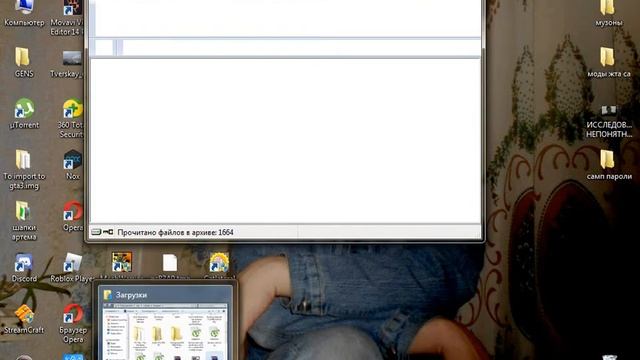Viewport: 640px width, 360px height.
Task: Click the 'Загрузки' preview window title
Action: (131, 295)
